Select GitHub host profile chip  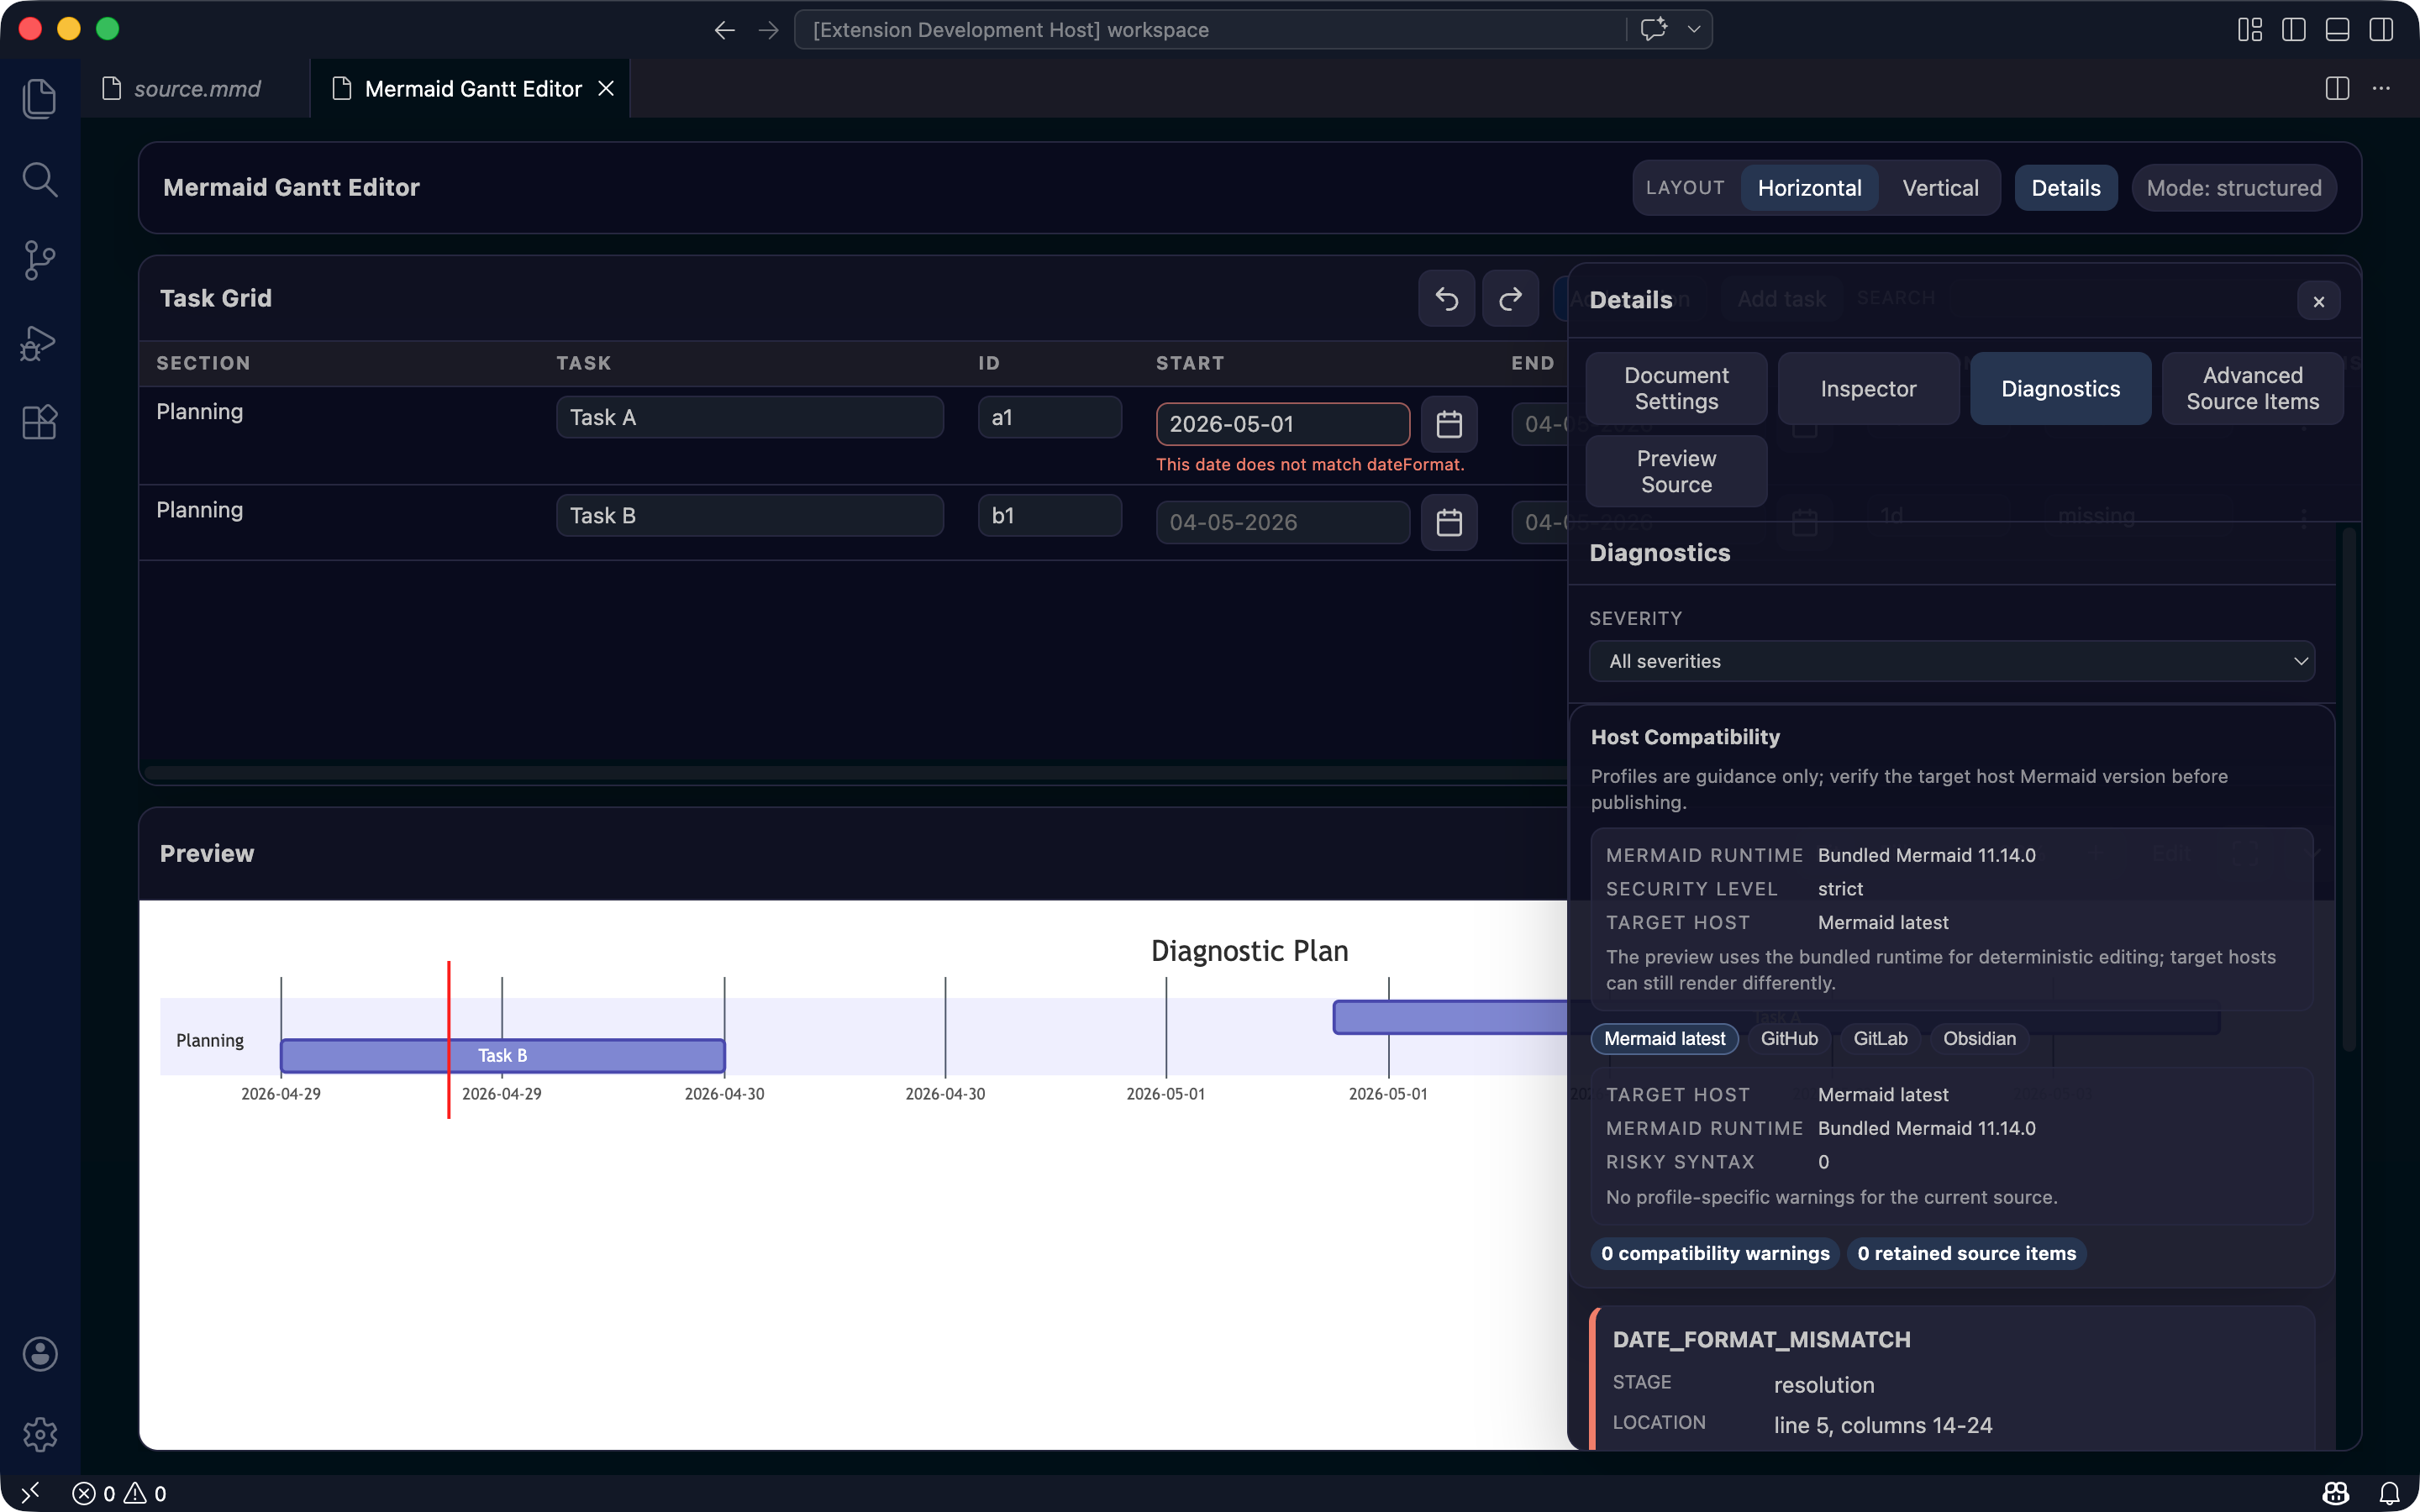pyautogui.click(x=1789, y=1038)
